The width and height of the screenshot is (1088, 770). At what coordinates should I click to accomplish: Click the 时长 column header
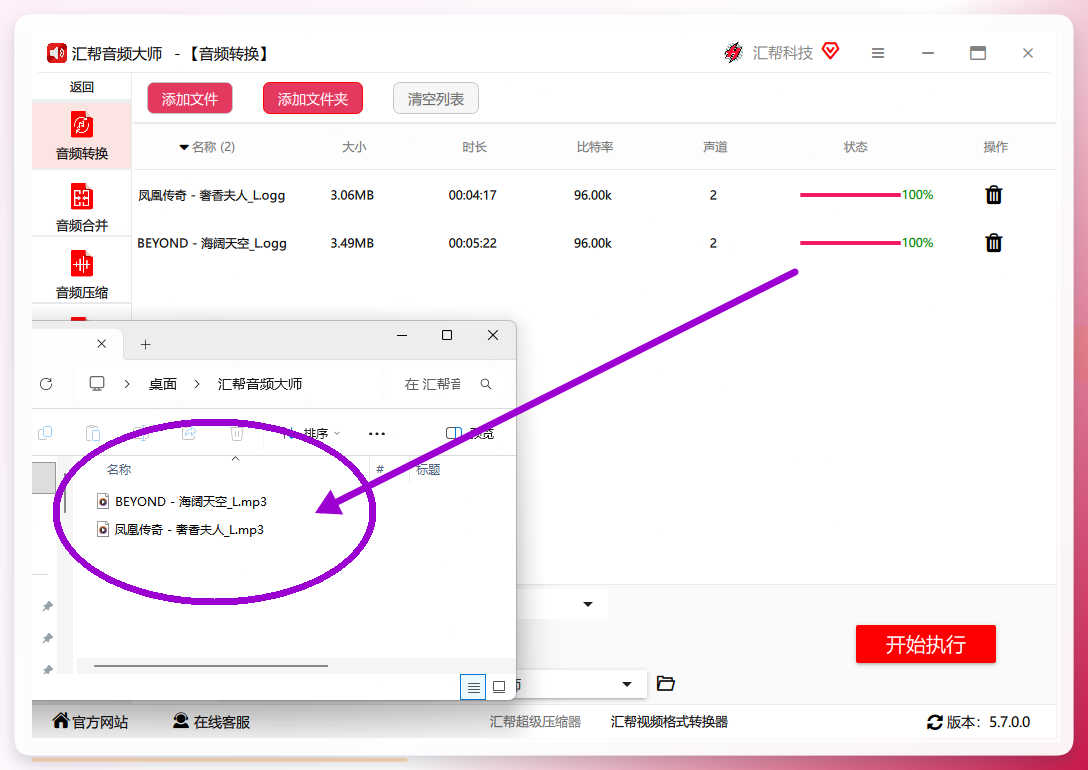tap(475, 147)
